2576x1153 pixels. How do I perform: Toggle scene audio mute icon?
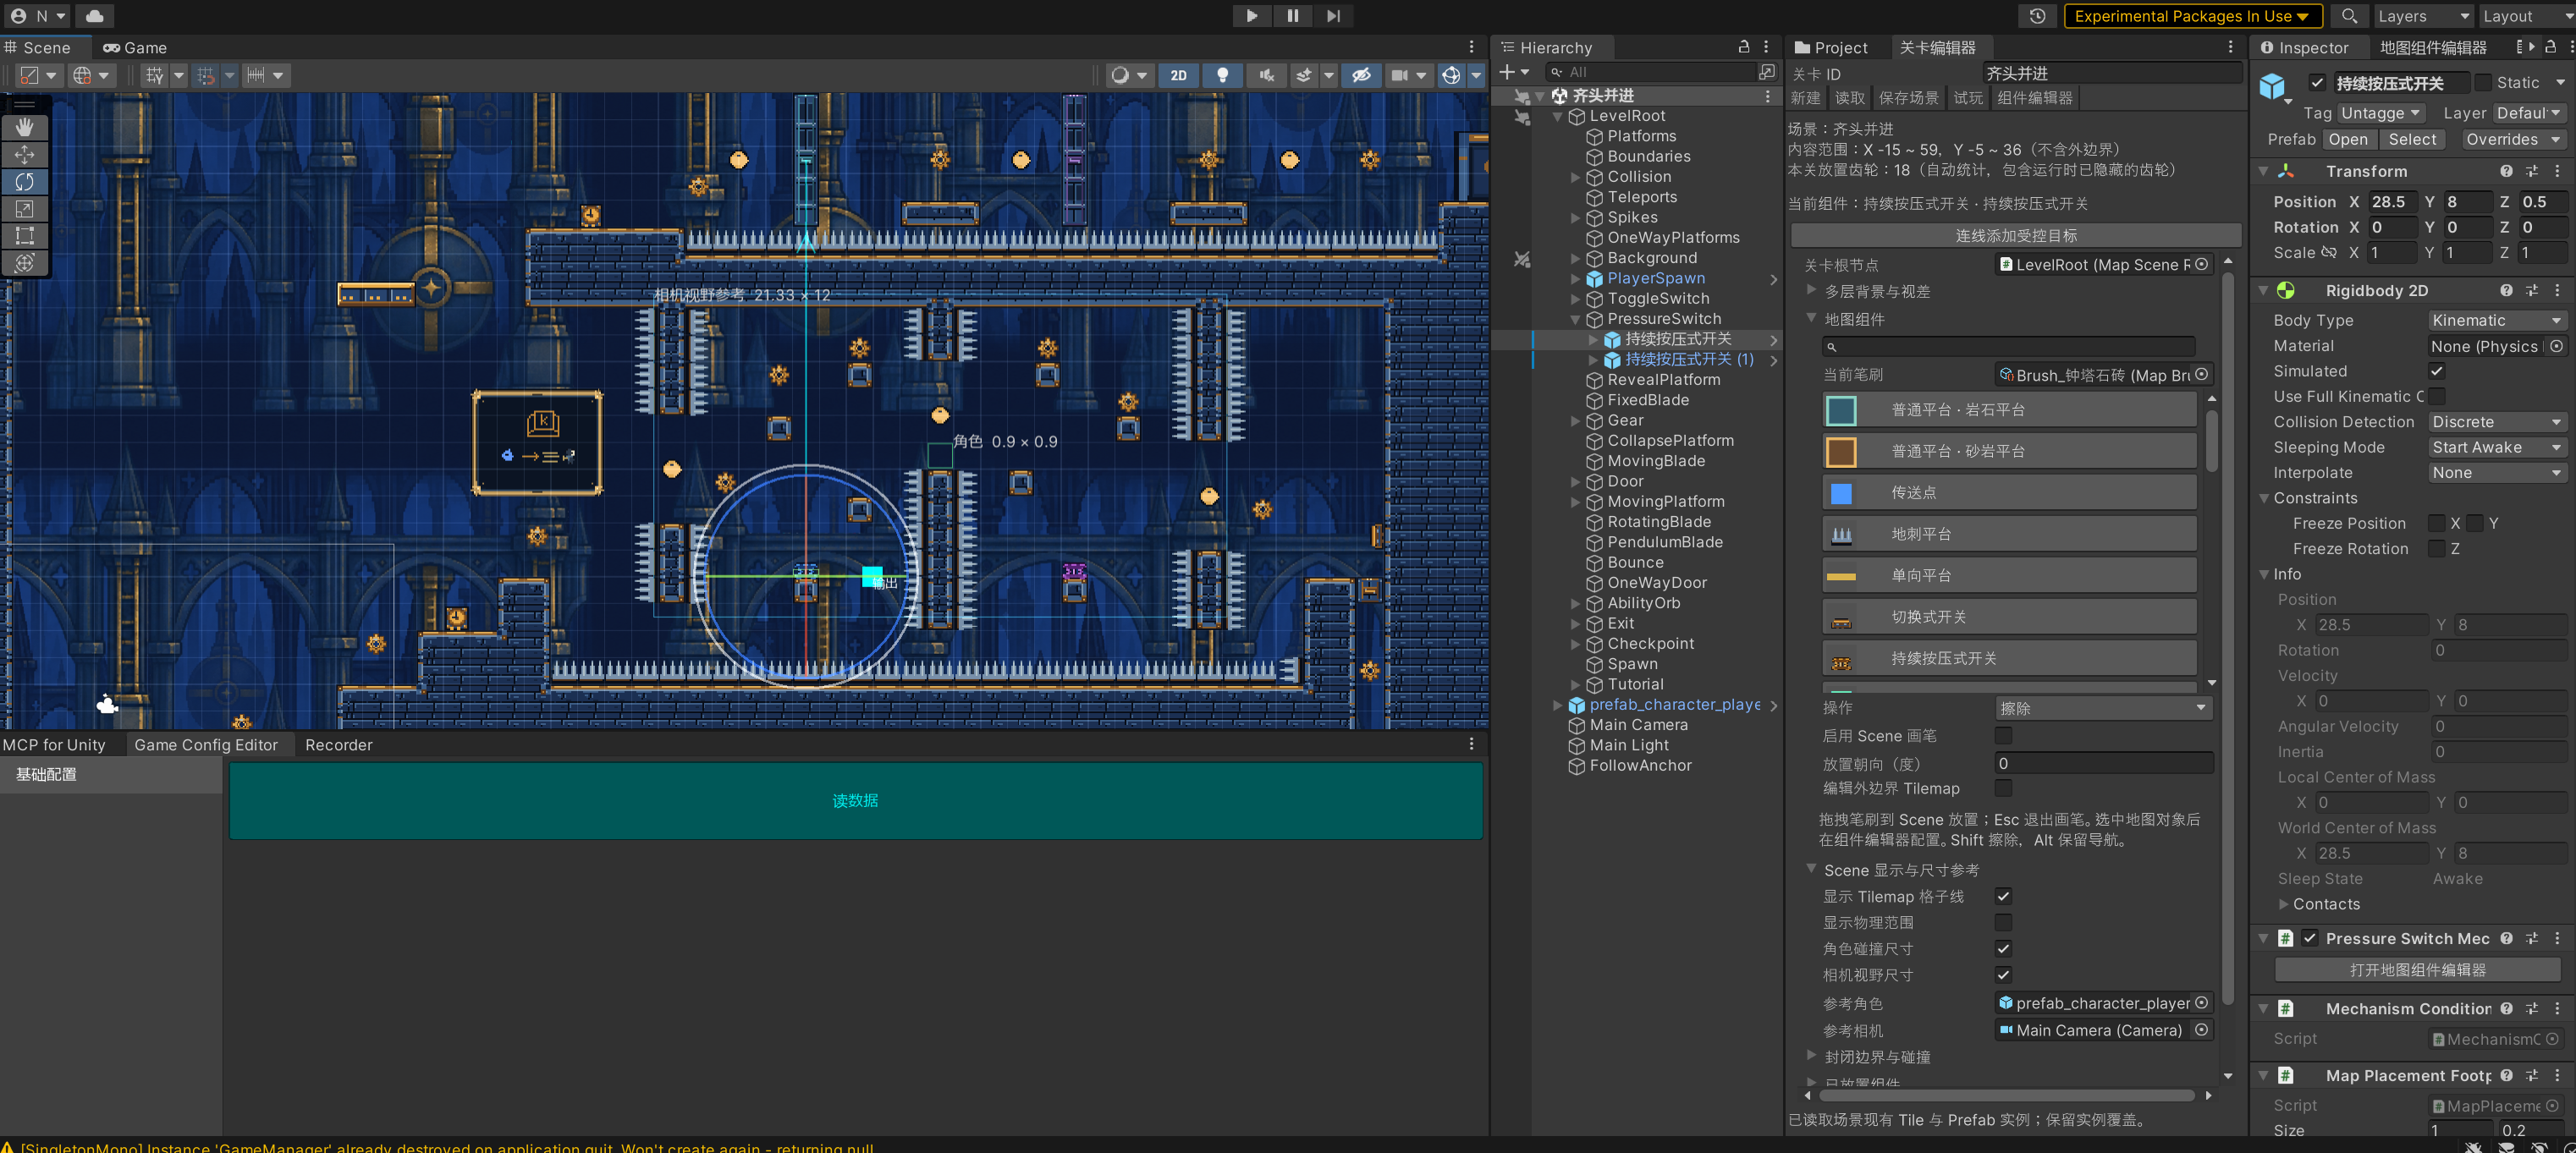click(1266, 75)
